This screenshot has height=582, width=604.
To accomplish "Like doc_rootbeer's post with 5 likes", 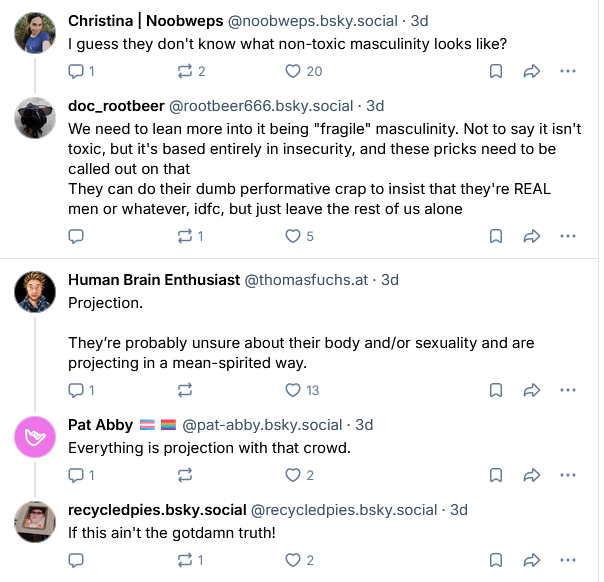I will coord(292,237).
